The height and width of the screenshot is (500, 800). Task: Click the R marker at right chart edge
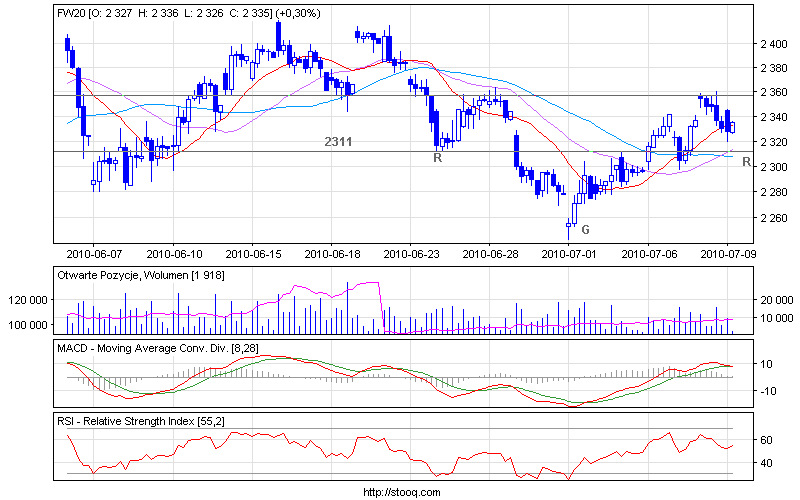pyautogui.click(x=746, y=161)
